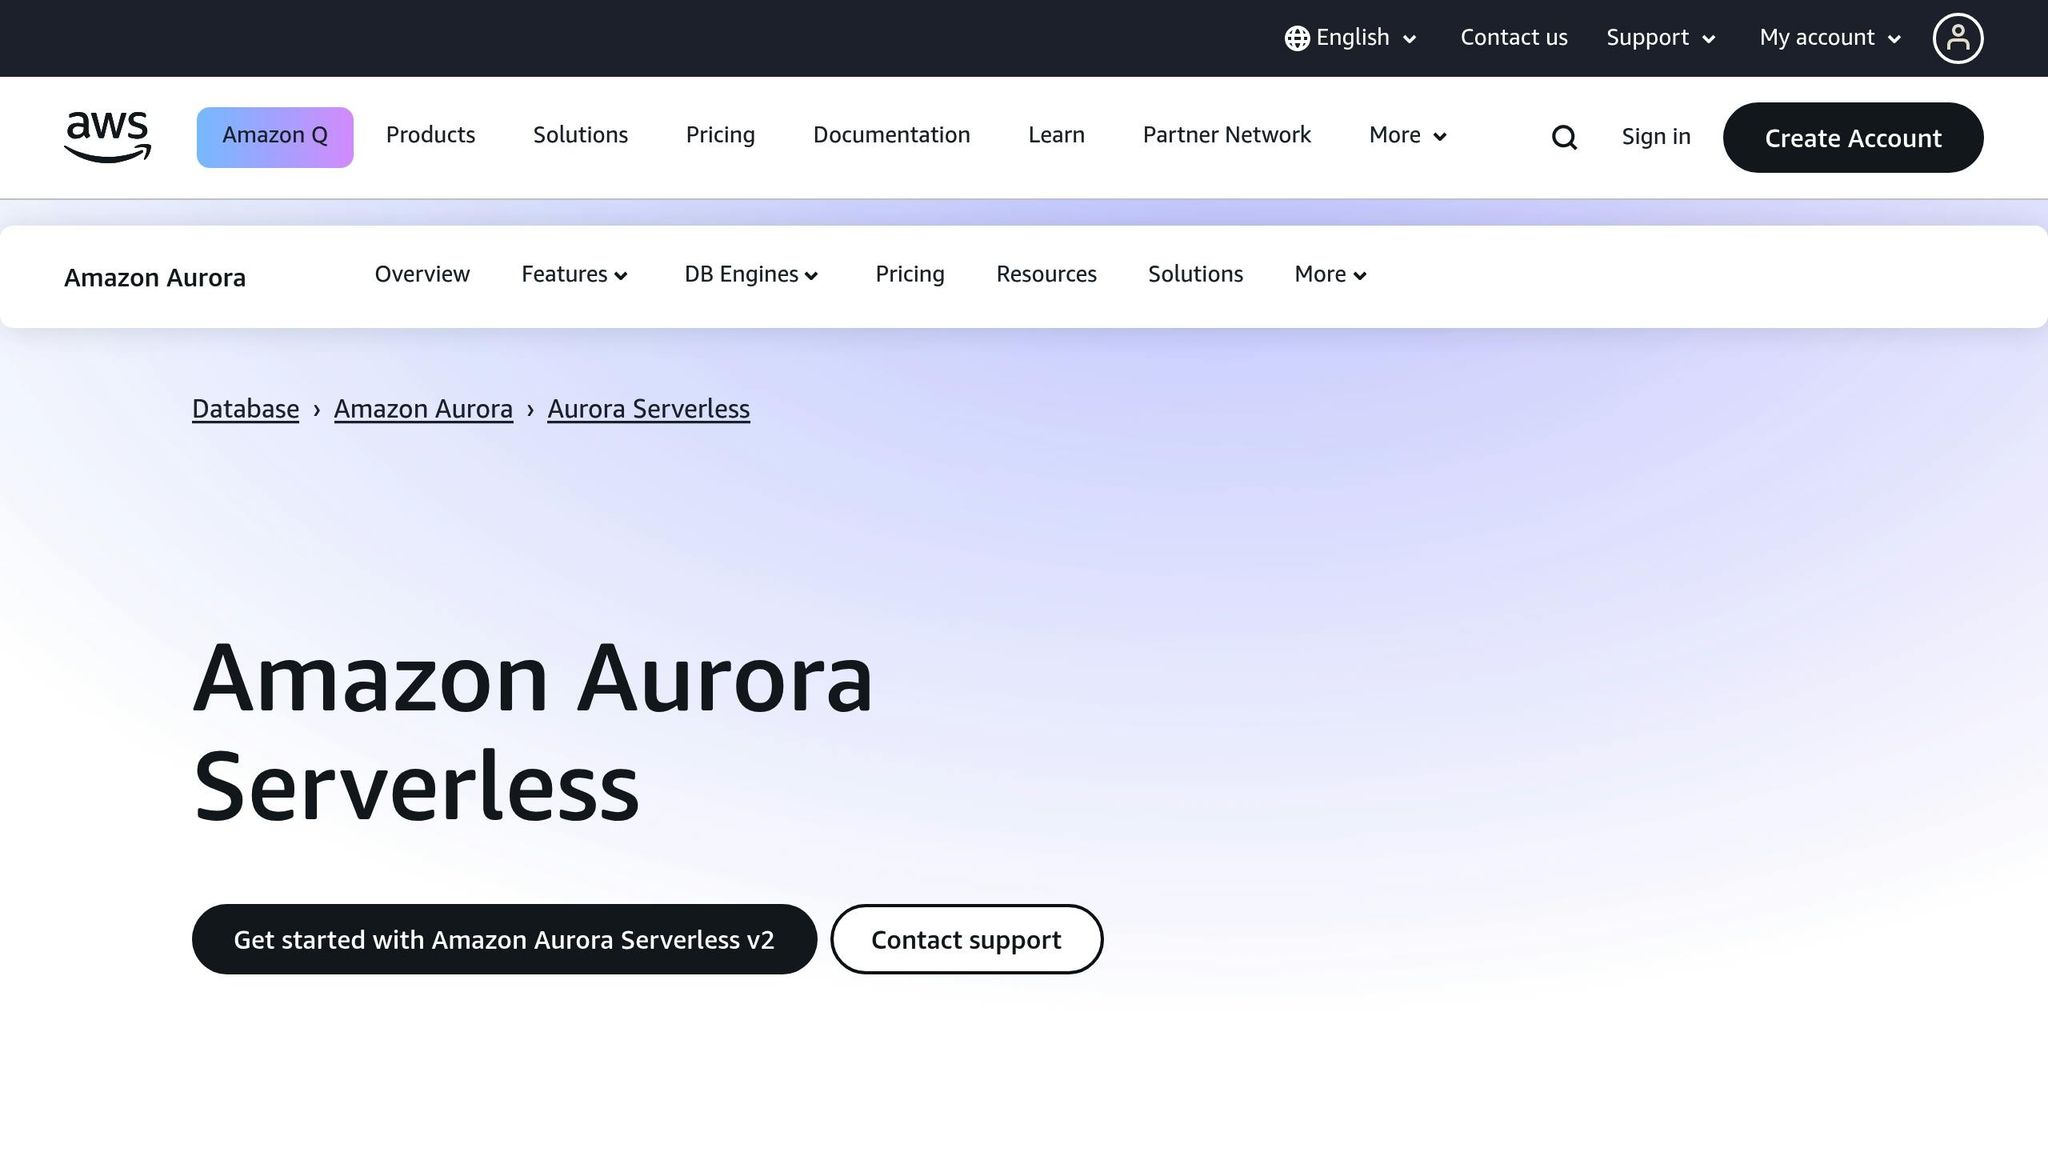Click the Contact us link
This screenshot has width=2048, height=1152.
click(x=1514, y=38)
